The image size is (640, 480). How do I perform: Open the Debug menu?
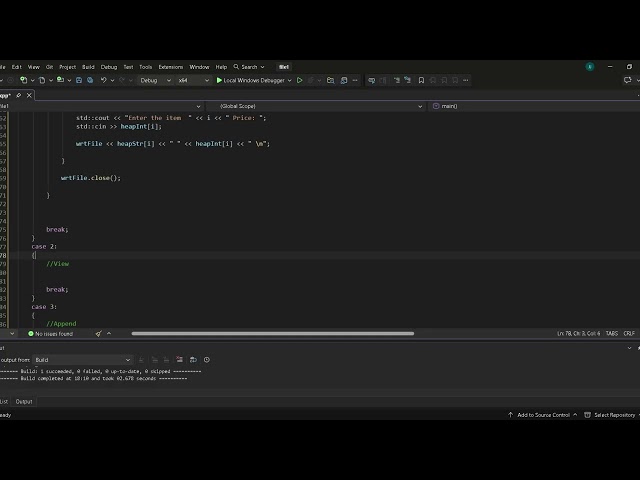pos(109,67)
